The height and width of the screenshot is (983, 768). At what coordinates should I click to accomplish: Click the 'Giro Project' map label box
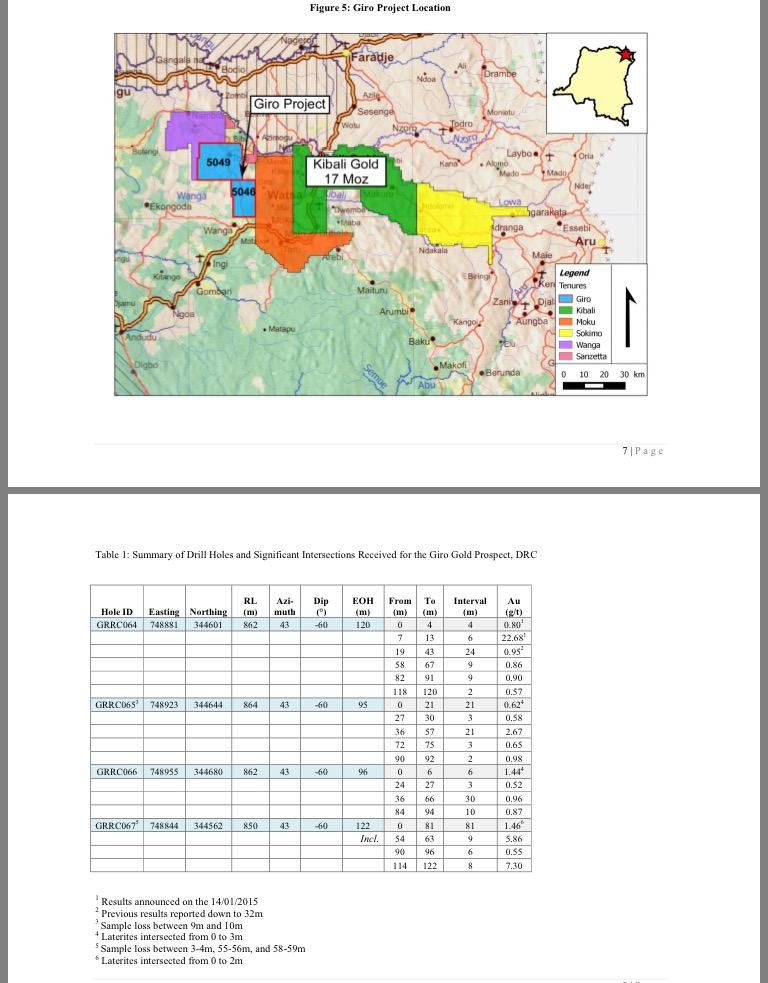tap(290, 104)
